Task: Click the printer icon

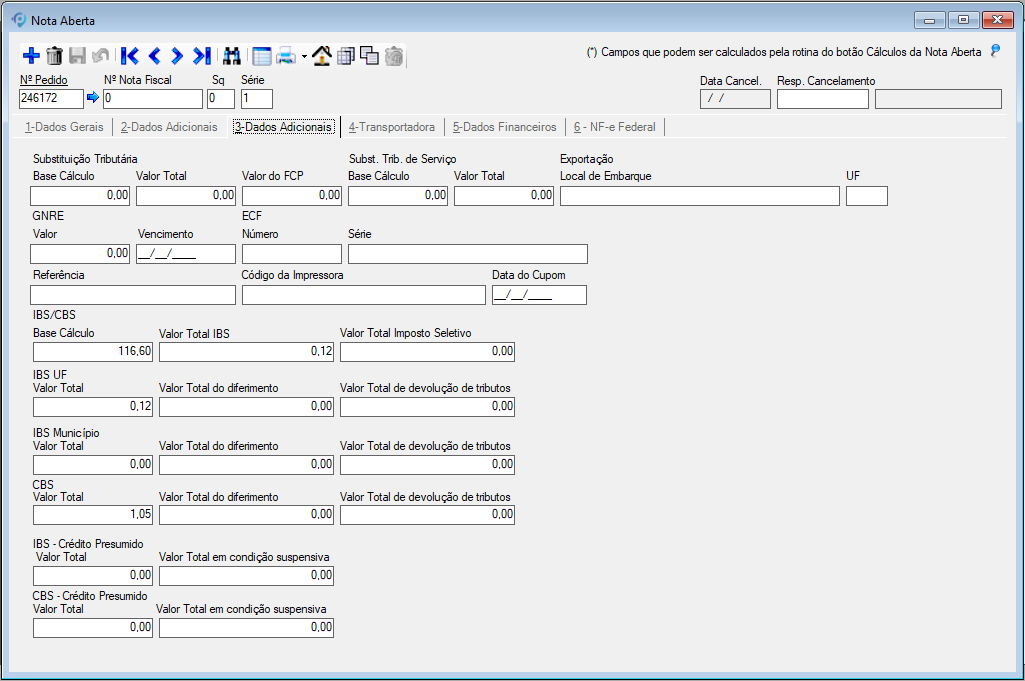Action: pos(286,56)
